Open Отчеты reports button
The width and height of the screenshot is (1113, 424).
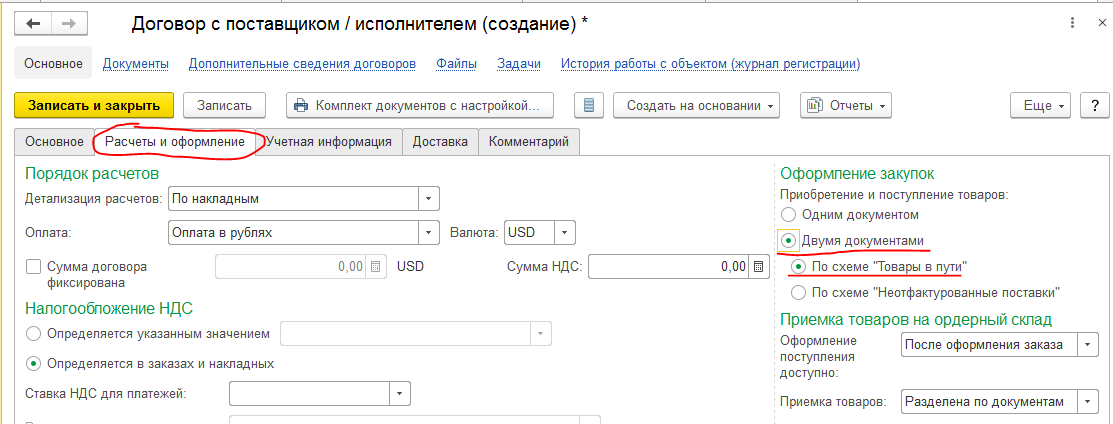click(x=845, y=105)
